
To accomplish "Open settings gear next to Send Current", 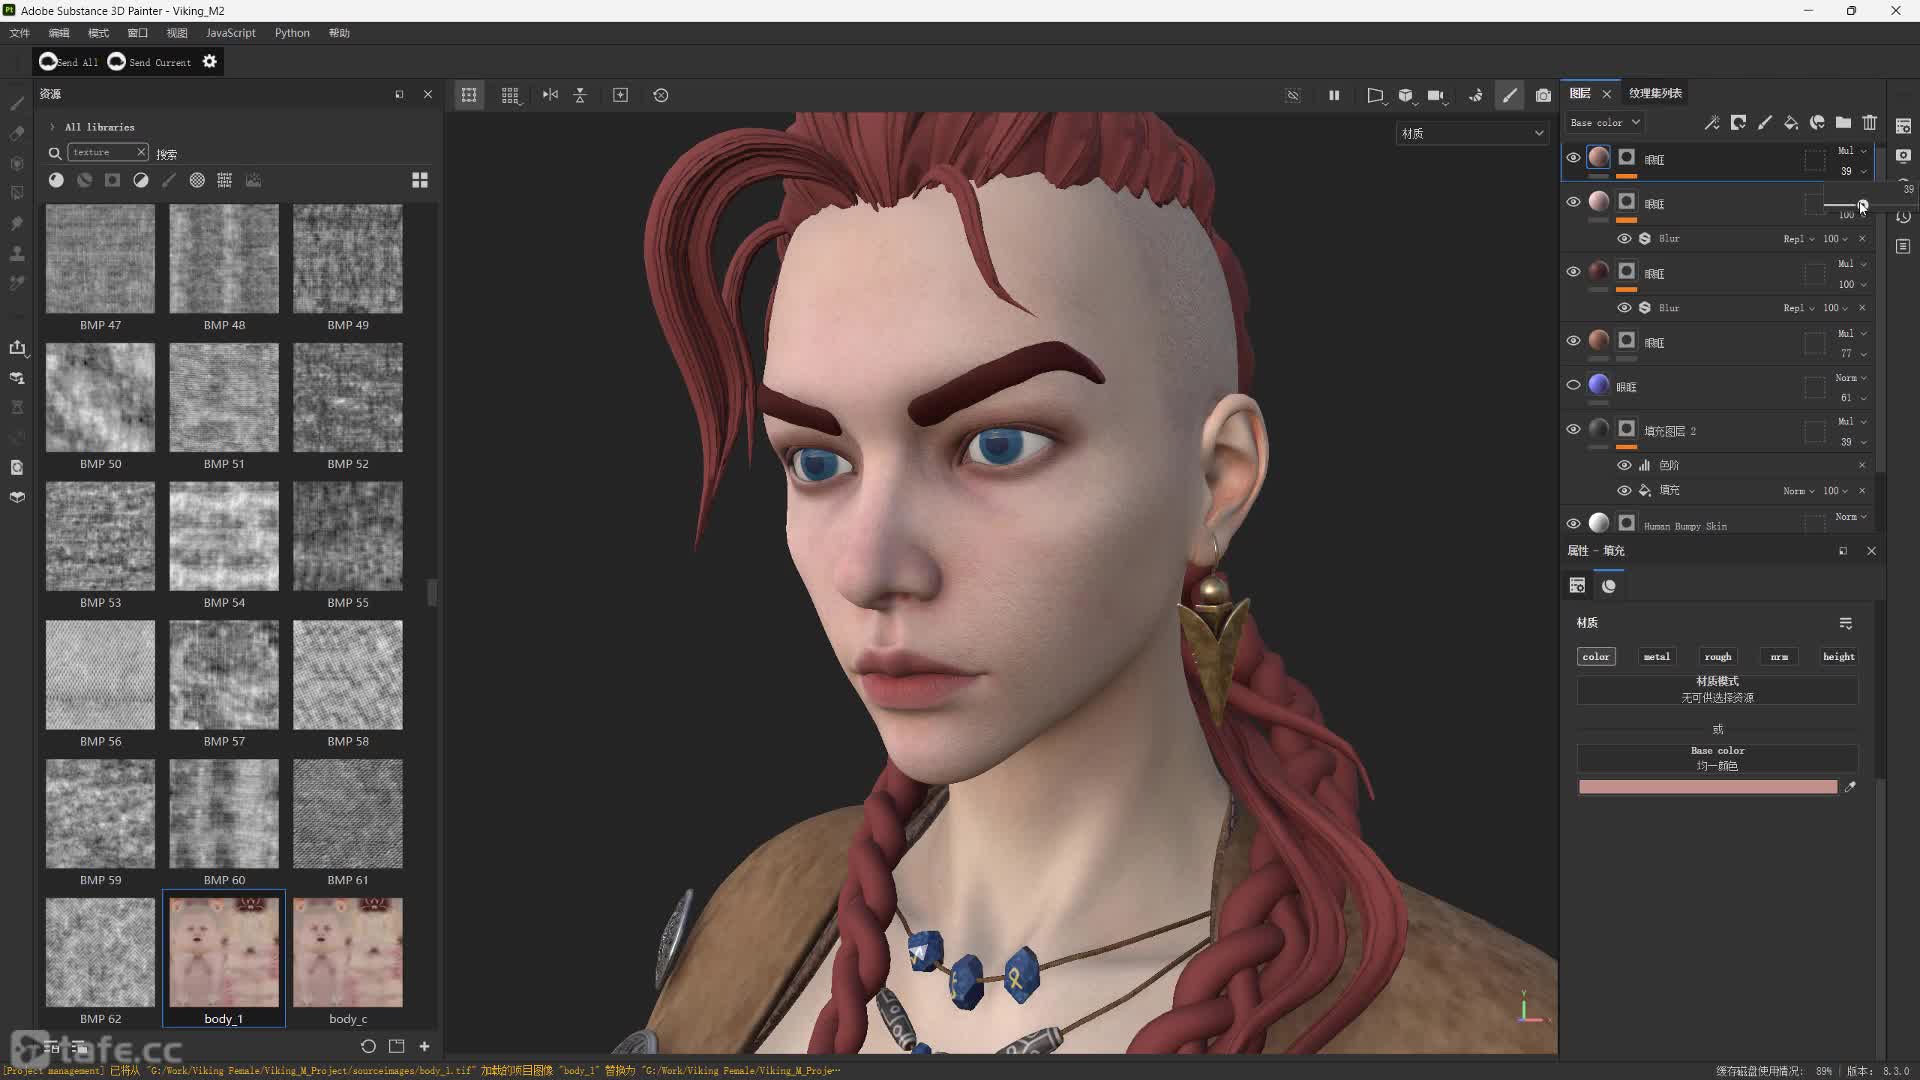I will point(209,62).
